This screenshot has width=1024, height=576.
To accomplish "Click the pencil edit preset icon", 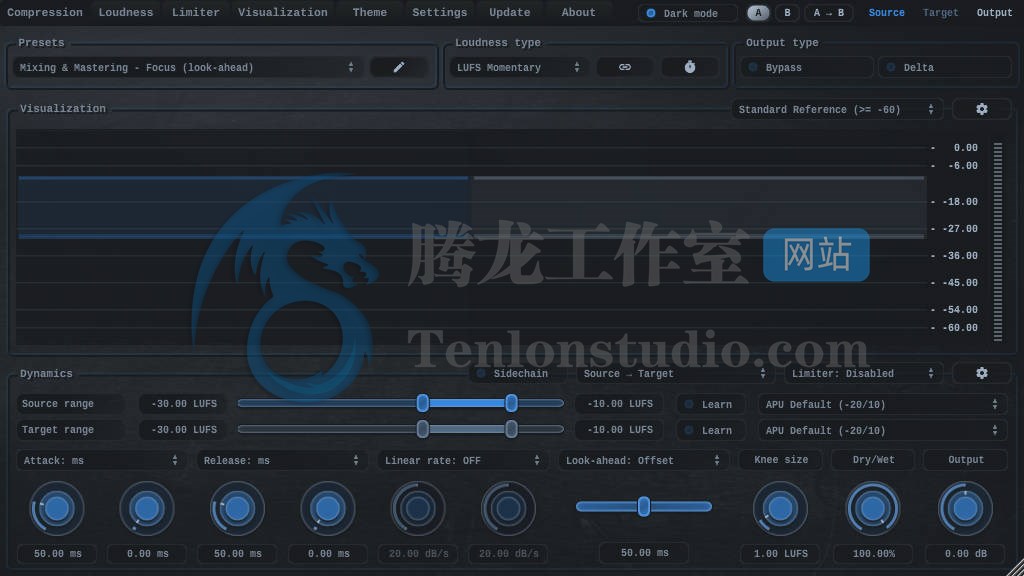I will point(399,67).
